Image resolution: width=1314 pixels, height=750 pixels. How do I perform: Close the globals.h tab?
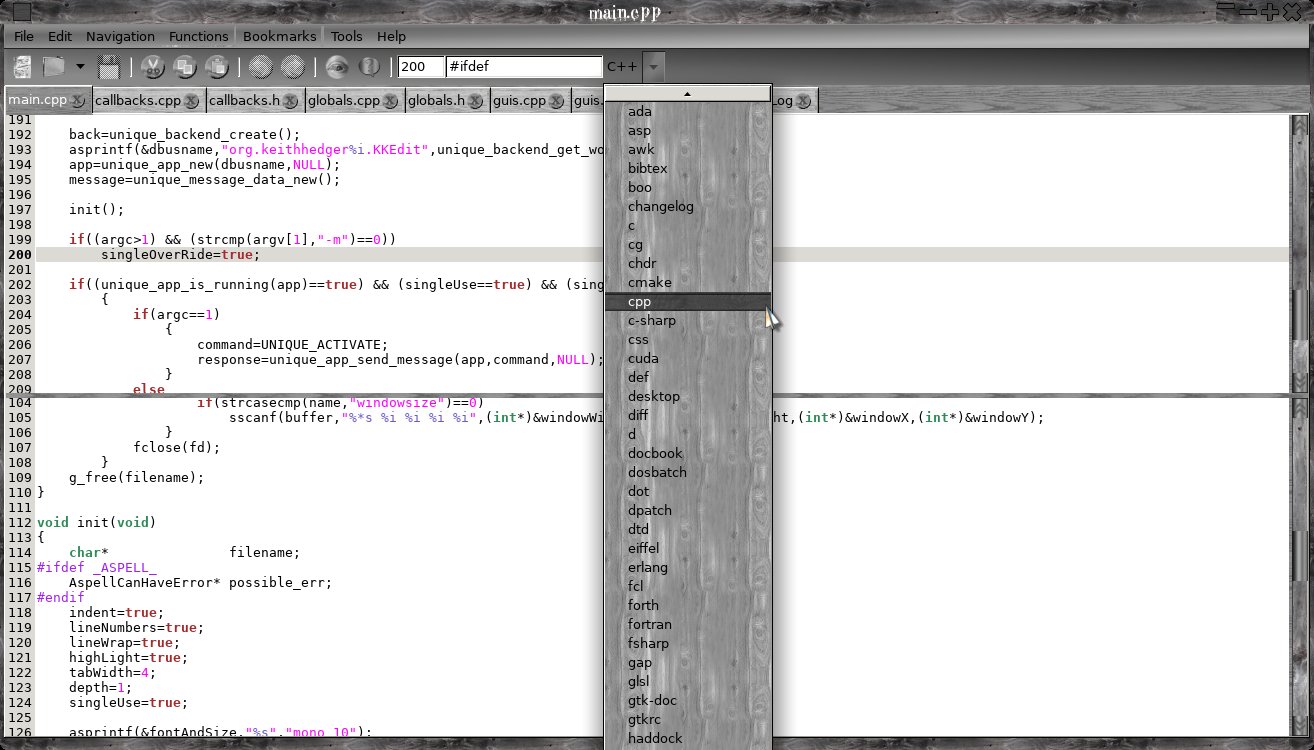pos(475,100)
